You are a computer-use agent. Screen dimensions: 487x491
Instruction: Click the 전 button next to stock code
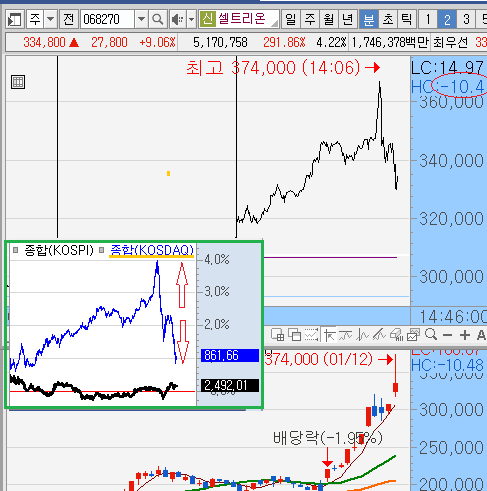point(68,20)
